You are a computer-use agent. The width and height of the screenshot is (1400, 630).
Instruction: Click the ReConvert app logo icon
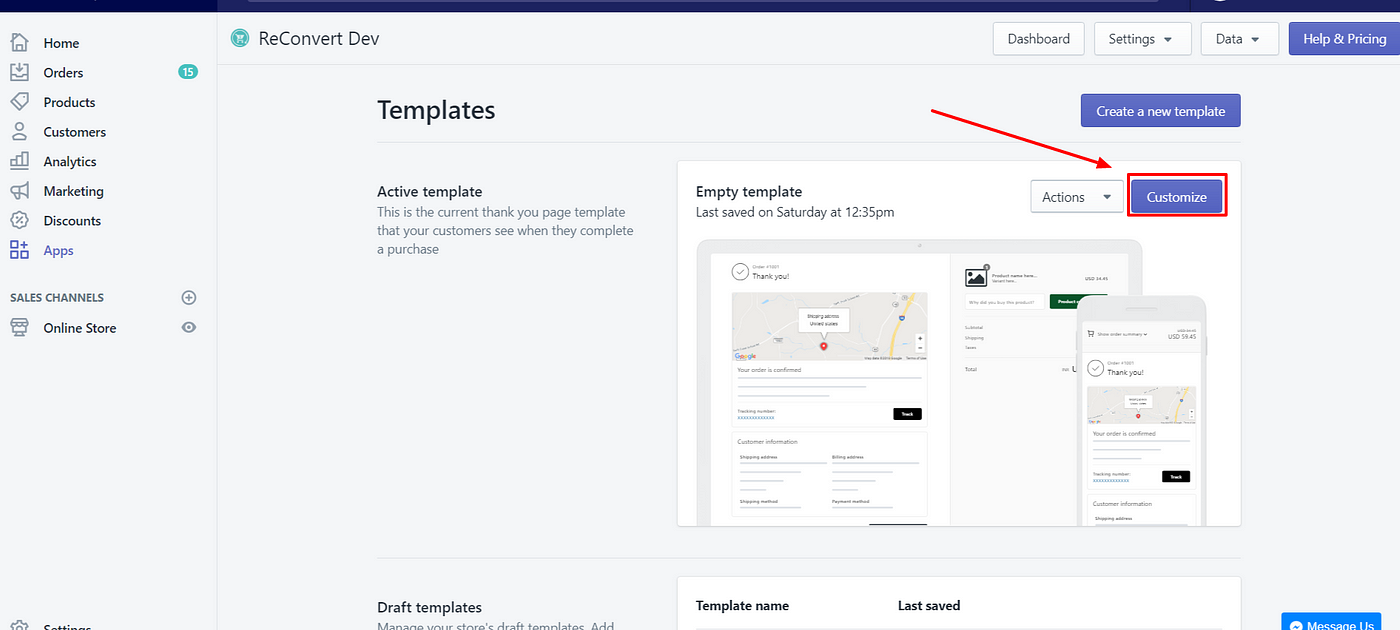(239, 38)
